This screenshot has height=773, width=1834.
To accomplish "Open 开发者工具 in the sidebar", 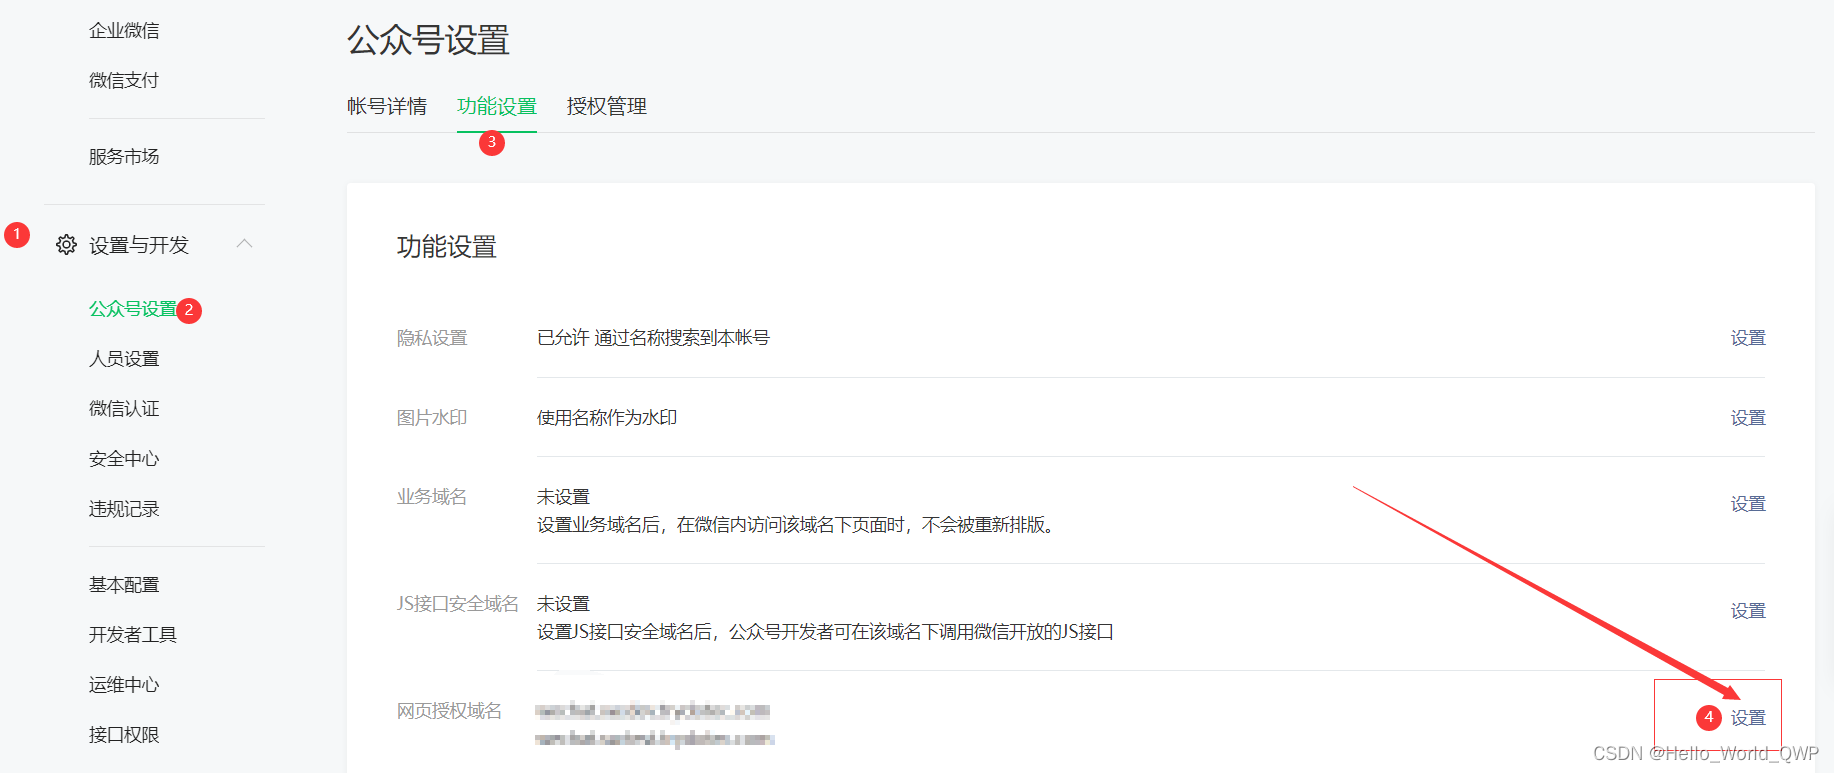I will click(133, 635).
